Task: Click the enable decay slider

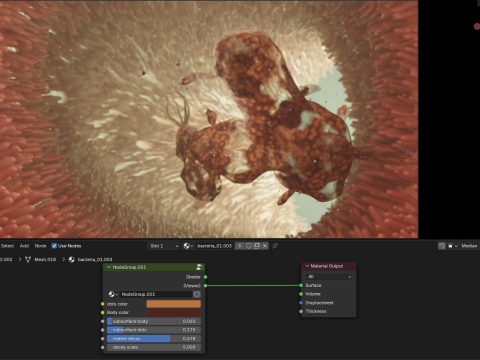Action: [154, 339]
